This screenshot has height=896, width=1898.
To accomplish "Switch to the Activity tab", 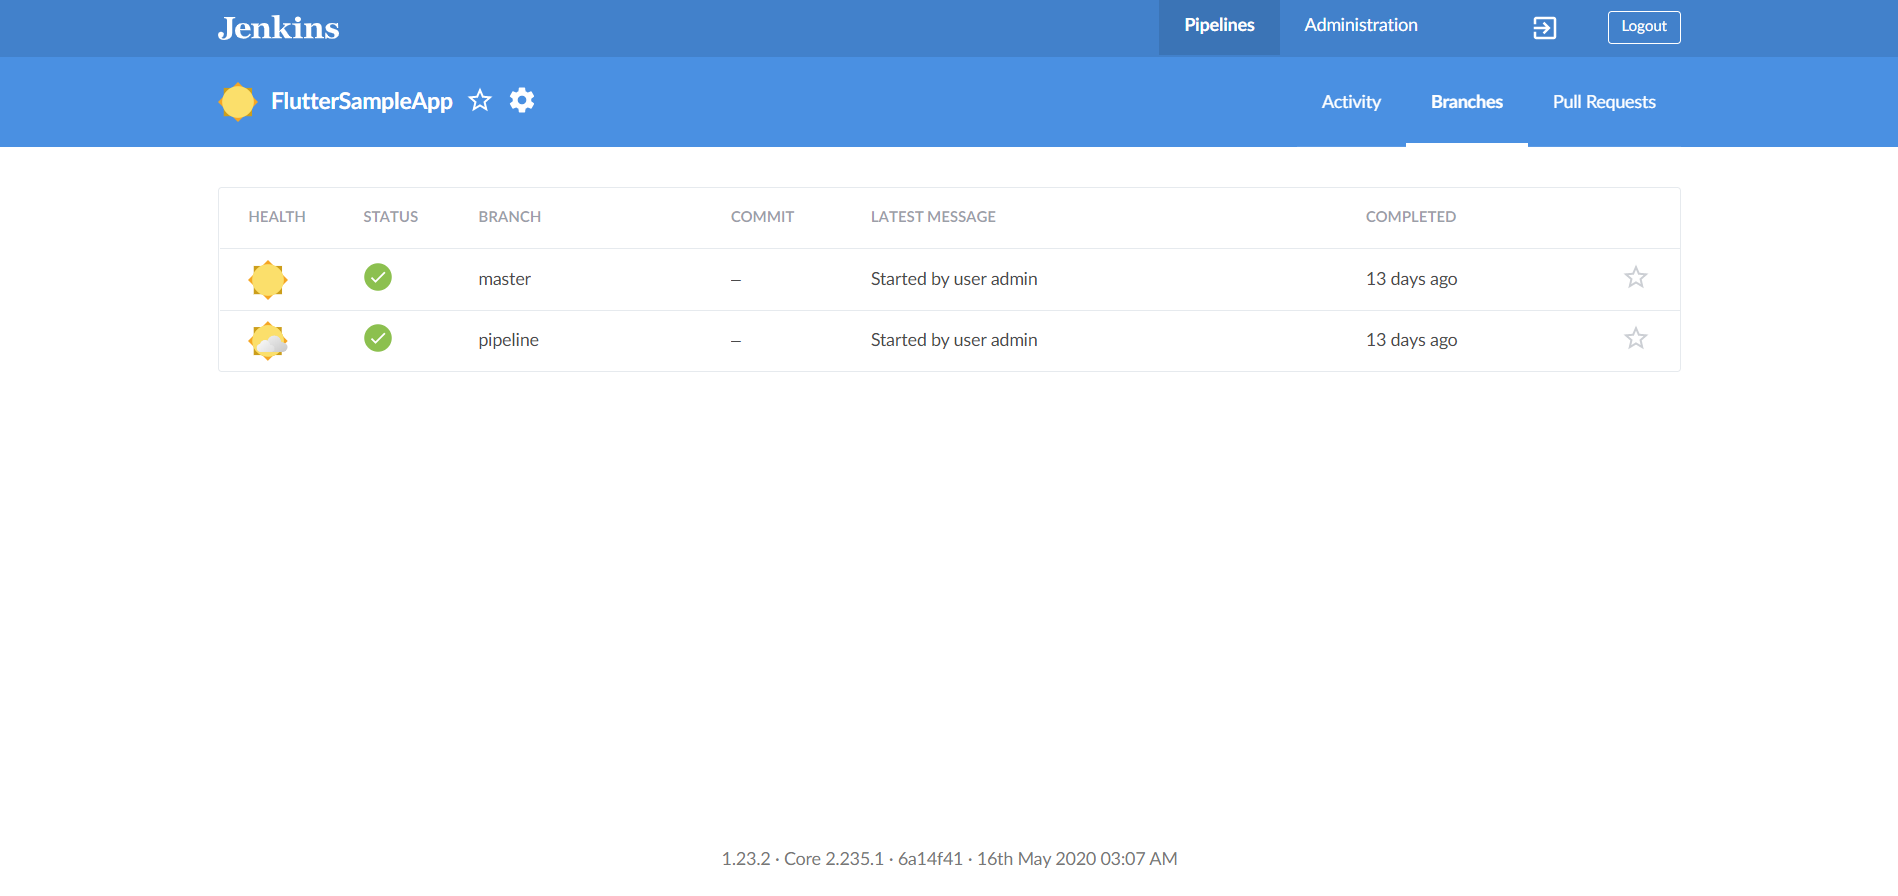I will [1351, 102].
